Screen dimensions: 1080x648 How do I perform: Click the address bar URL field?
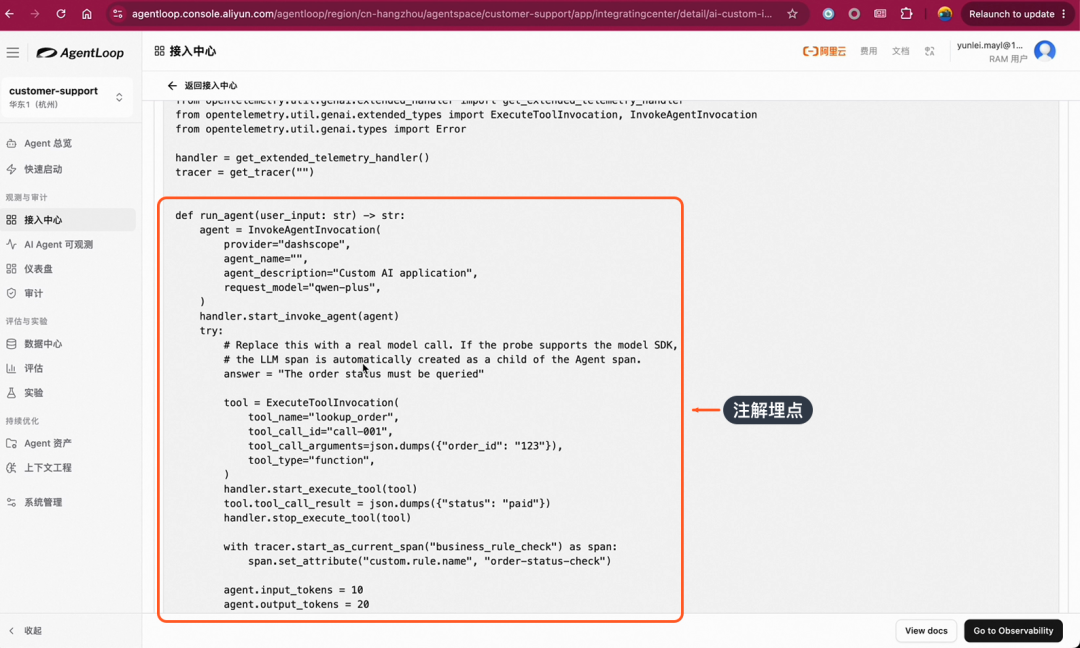pos(452,14)
